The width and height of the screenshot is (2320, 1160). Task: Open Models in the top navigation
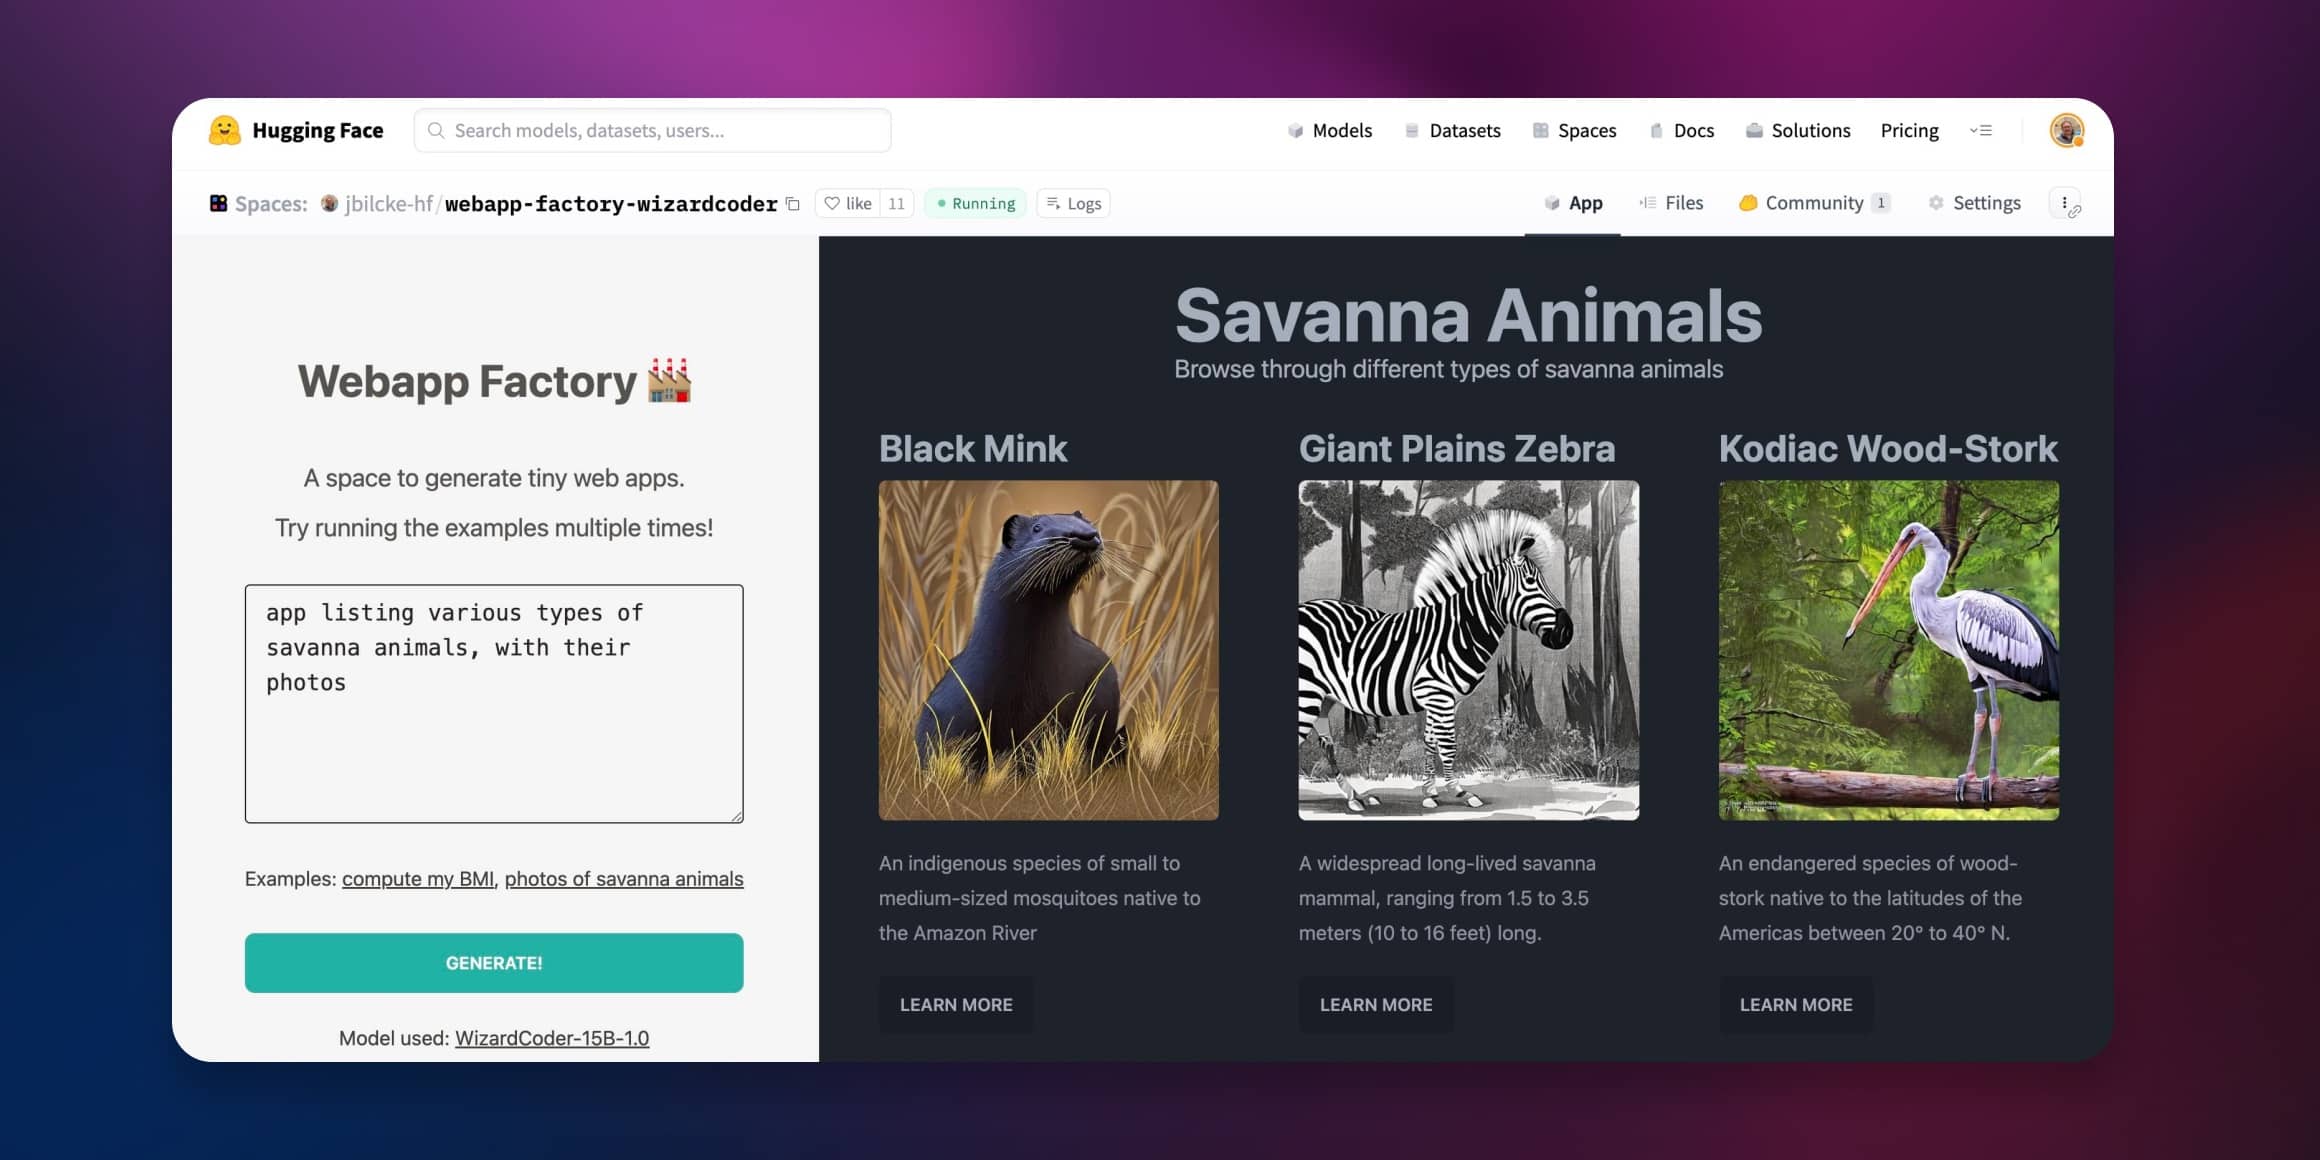[1330, 131]
